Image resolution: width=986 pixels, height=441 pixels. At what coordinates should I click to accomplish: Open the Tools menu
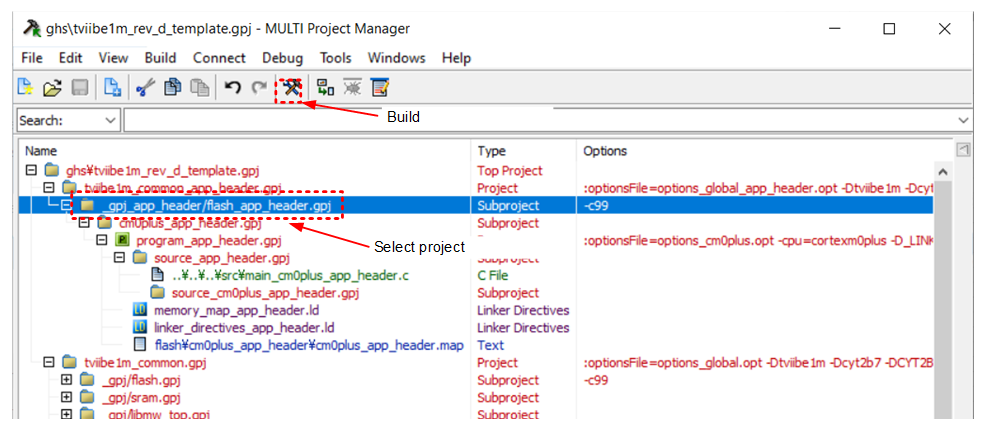coord(336,59)
